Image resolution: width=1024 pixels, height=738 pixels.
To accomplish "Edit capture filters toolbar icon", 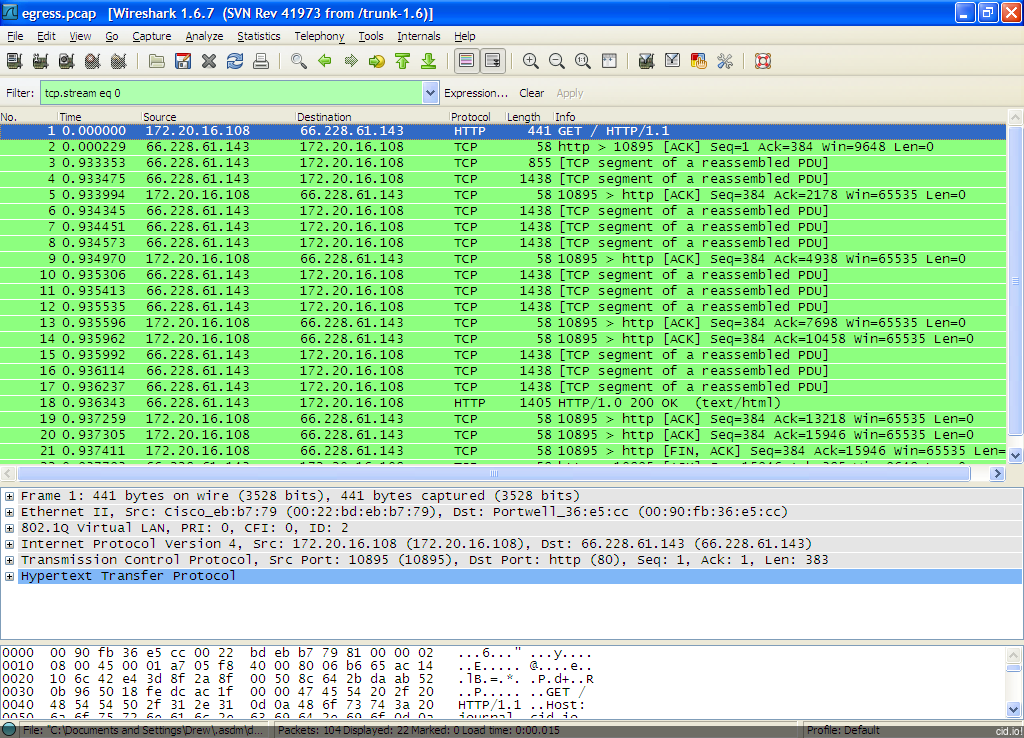I will [647, 61].
